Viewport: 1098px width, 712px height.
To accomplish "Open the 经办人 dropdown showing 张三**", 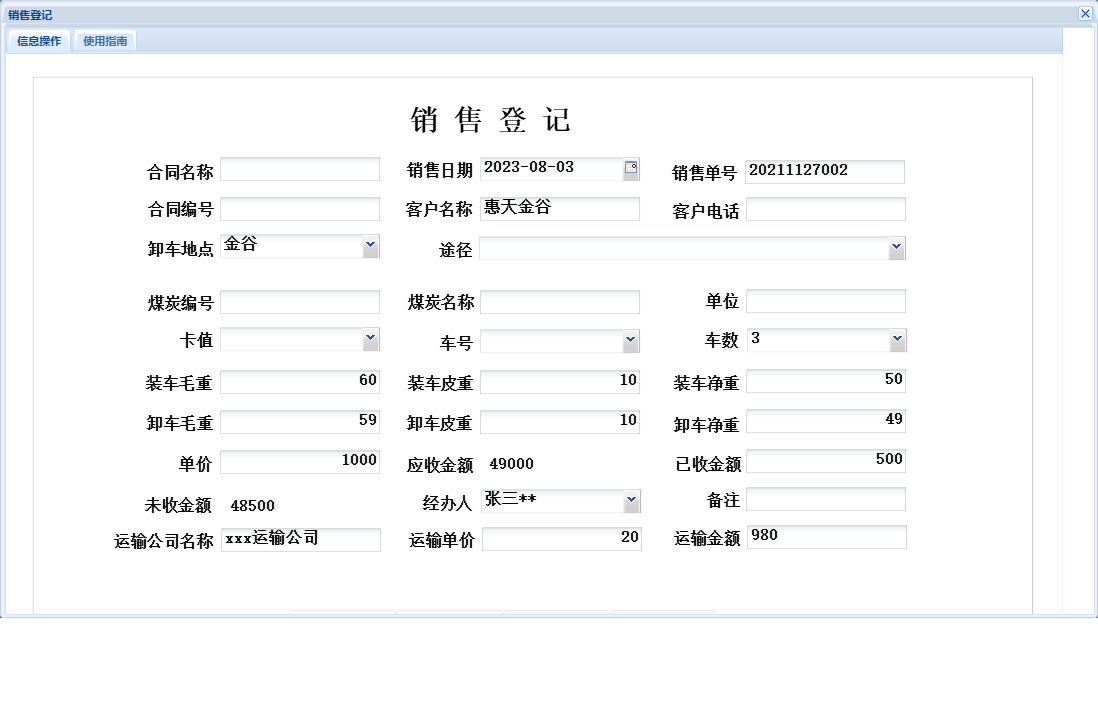I will click(x=631, y=500).
